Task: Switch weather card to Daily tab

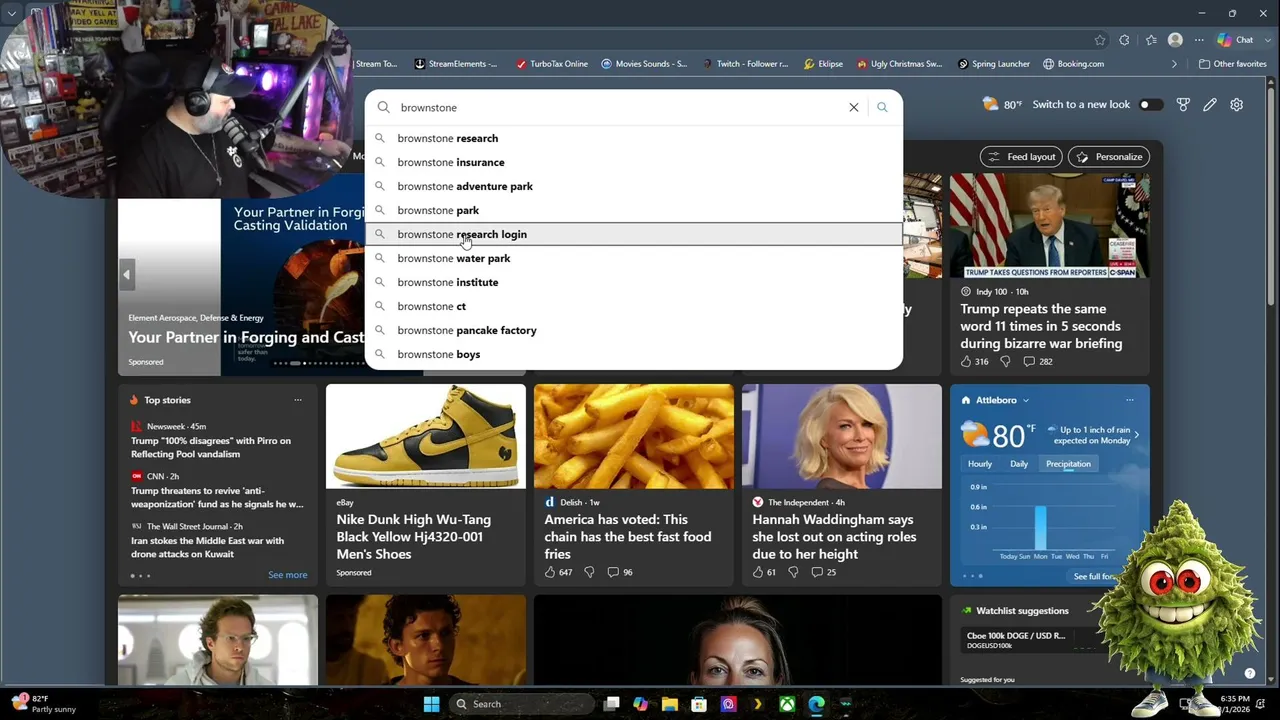Action: click(x=1019, y=464)
